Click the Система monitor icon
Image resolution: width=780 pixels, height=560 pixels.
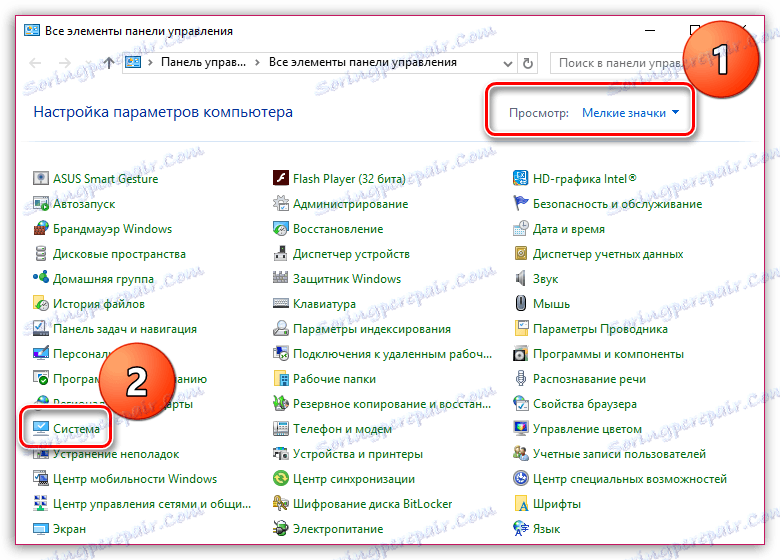click(41, 428)
